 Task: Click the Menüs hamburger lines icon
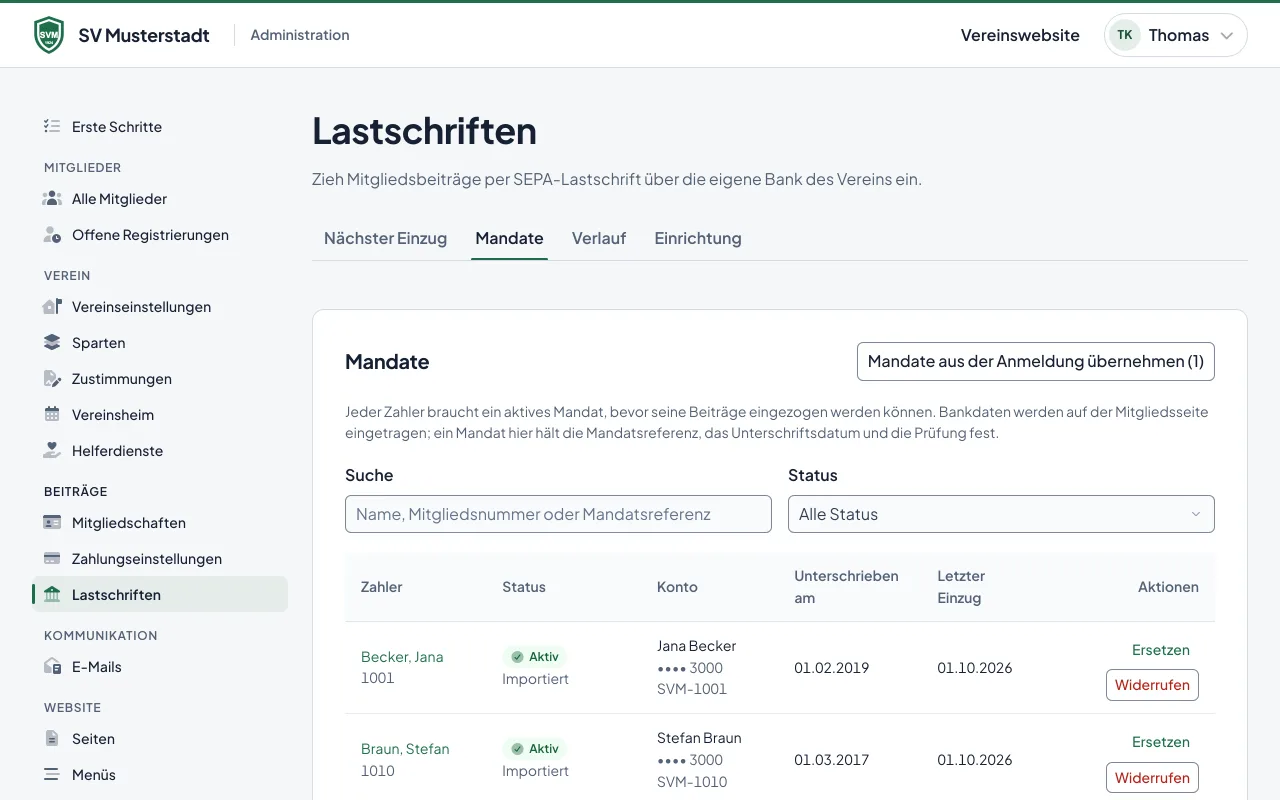tap(52, 775)
